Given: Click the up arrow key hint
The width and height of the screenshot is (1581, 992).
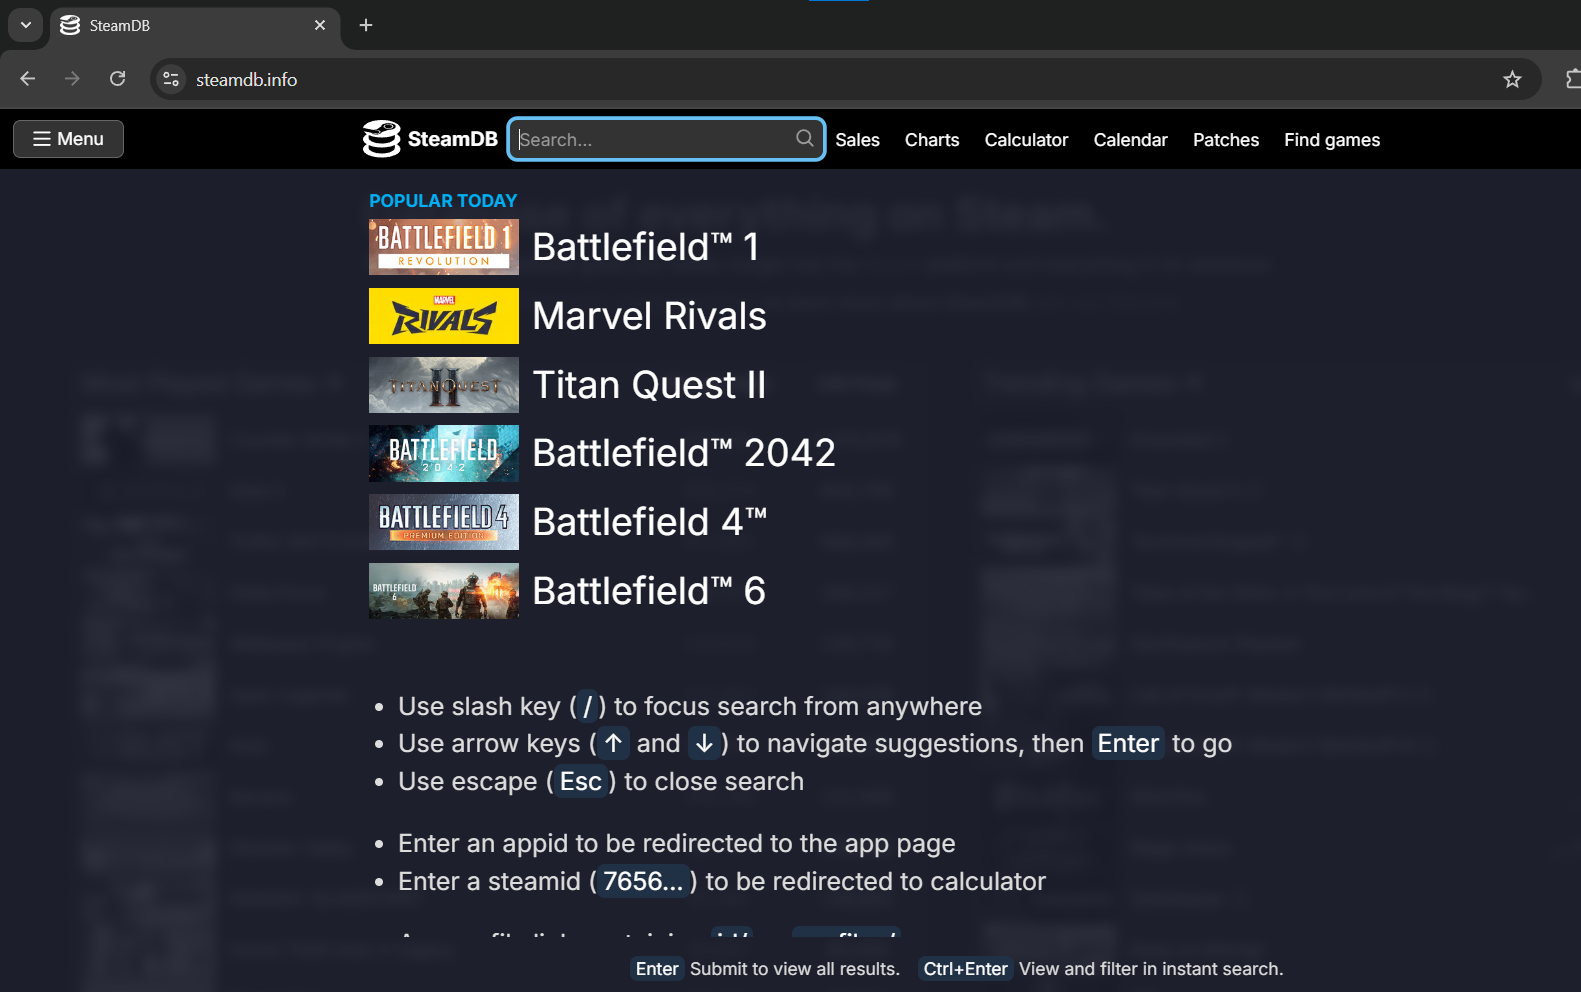Looking at the screenshot, I should 613,744.
